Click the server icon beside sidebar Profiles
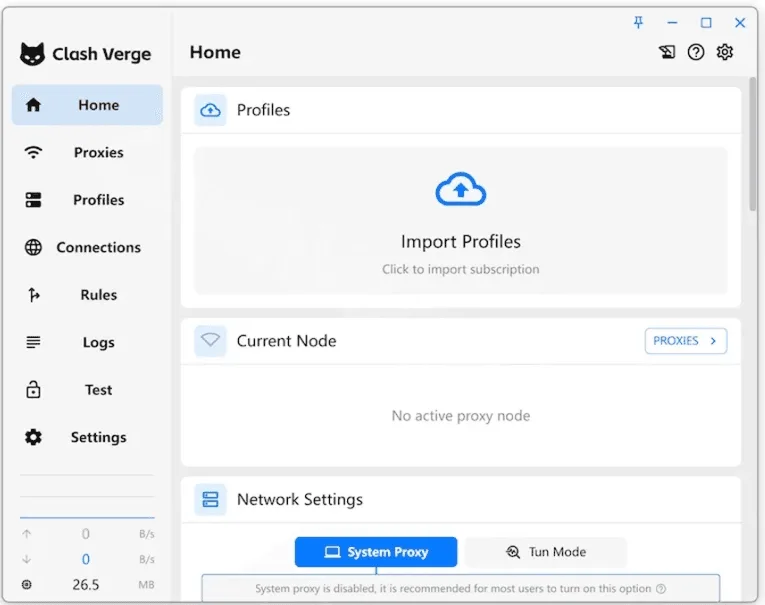Viewport: 765px width, 605px height. coord(33,200)
